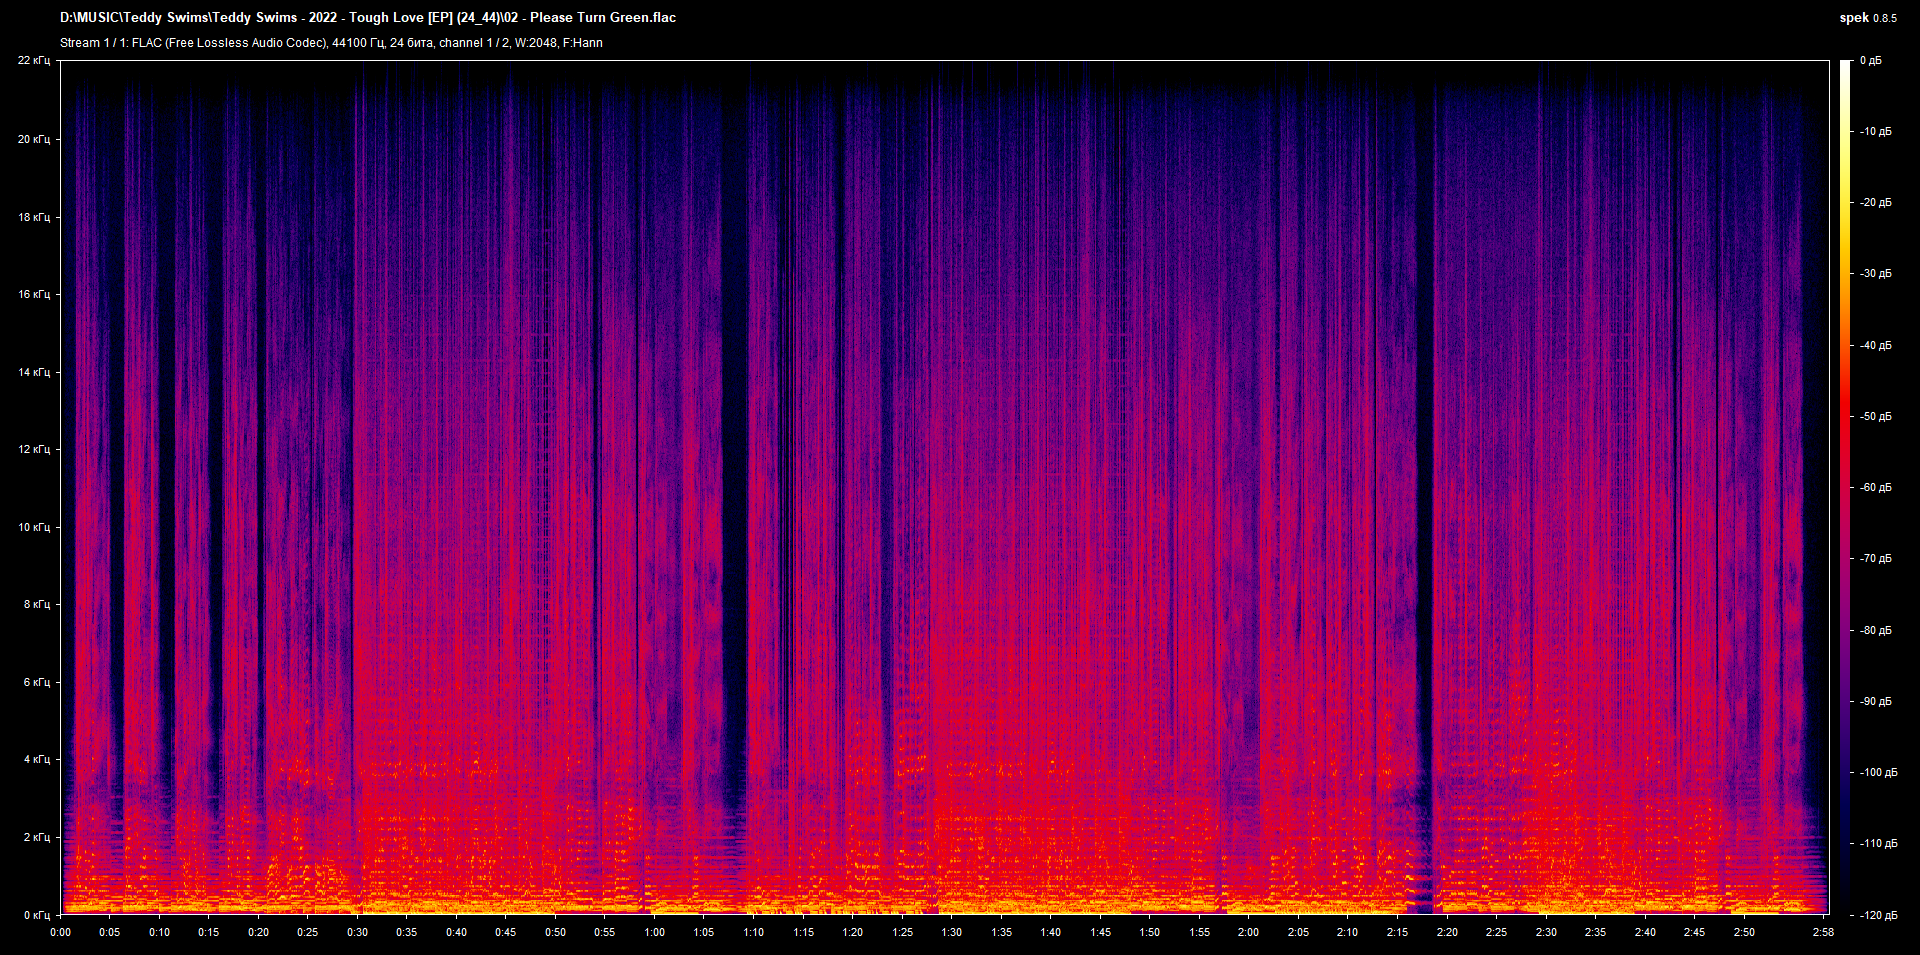1920x955 pixels.
Task: Click the 1:00 time axis label
Action: coord(655,932)
